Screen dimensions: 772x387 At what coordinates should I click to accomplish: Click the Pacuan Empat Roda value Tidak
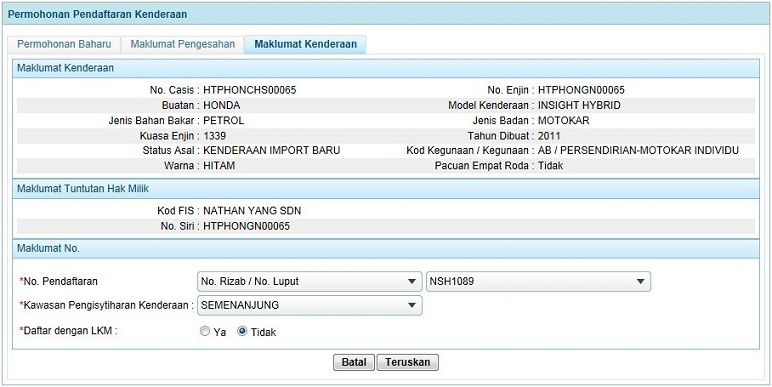click(x=550, y=166)
